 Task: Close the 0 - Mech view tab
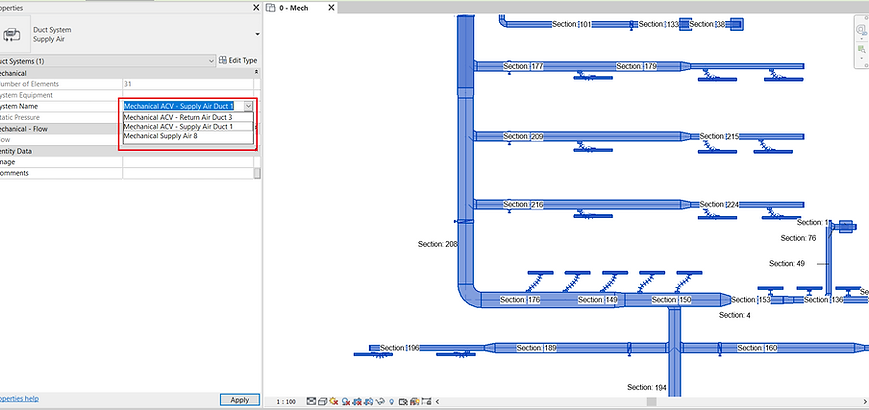[331, 8]
